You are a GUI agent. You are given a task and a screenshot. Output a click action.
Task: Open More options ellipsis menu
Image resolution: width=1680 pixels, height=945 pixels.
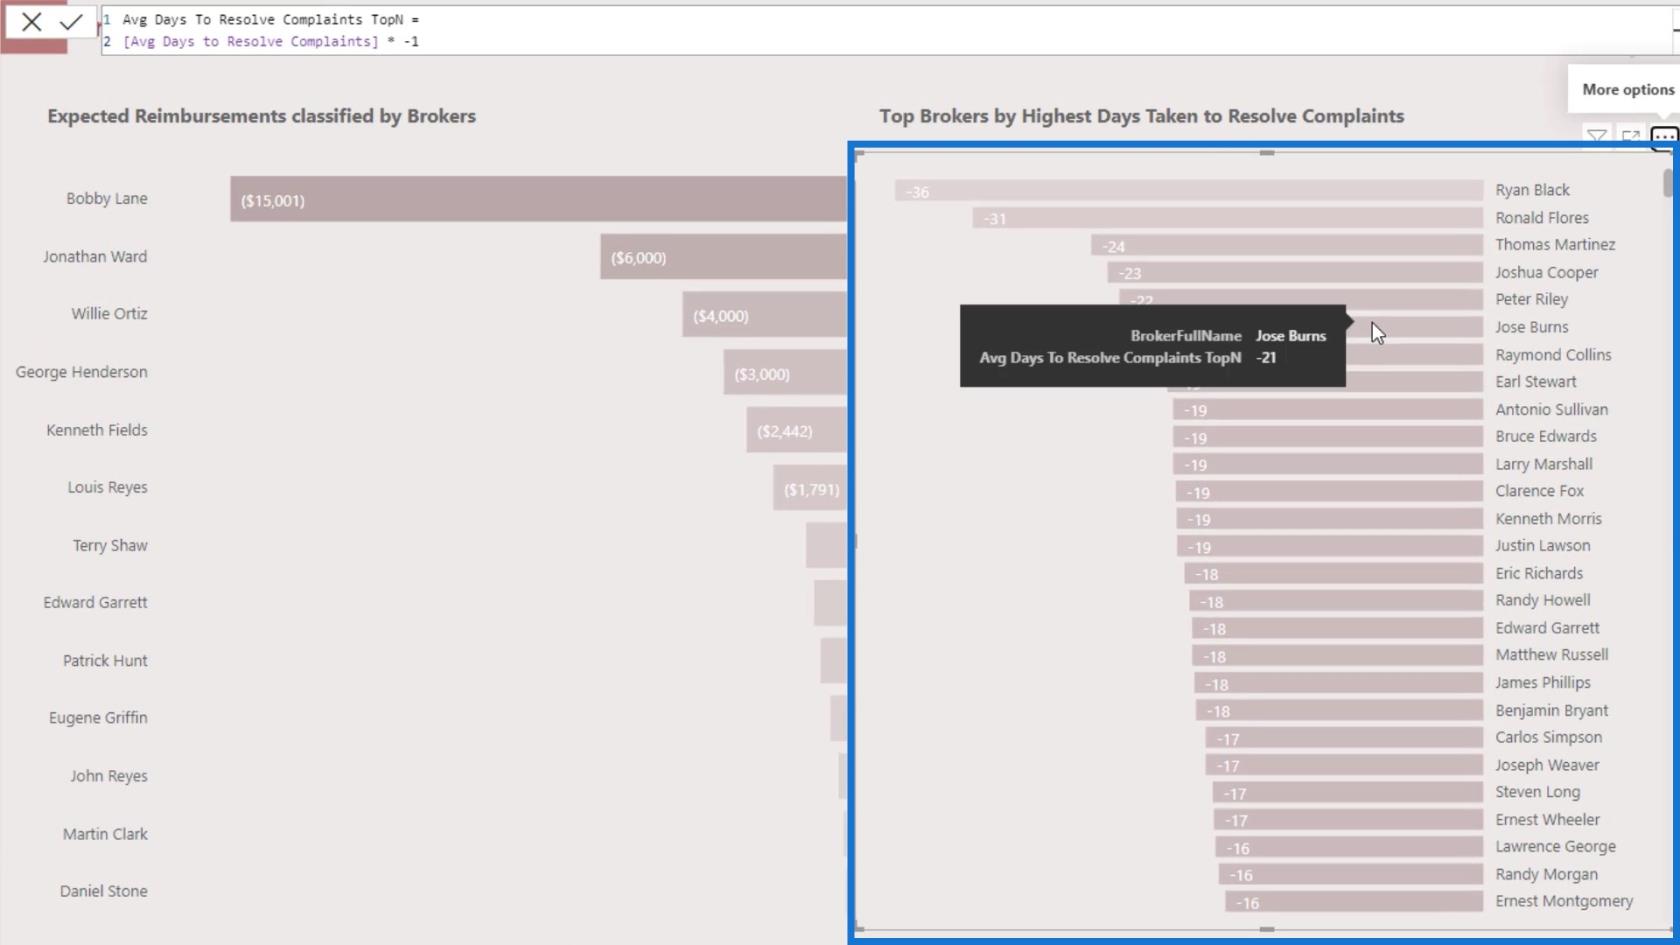point(1664,136)
